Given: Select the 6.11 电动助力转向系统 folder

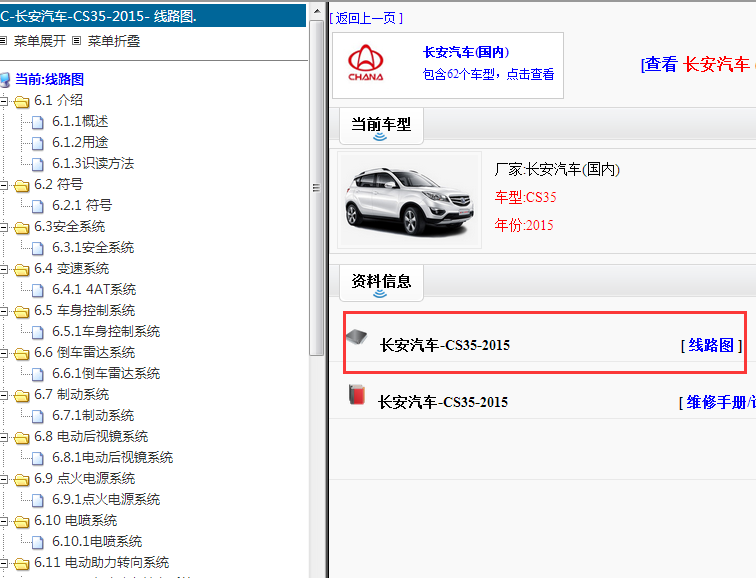Looking at the screenshot, I should click(101, 563).
